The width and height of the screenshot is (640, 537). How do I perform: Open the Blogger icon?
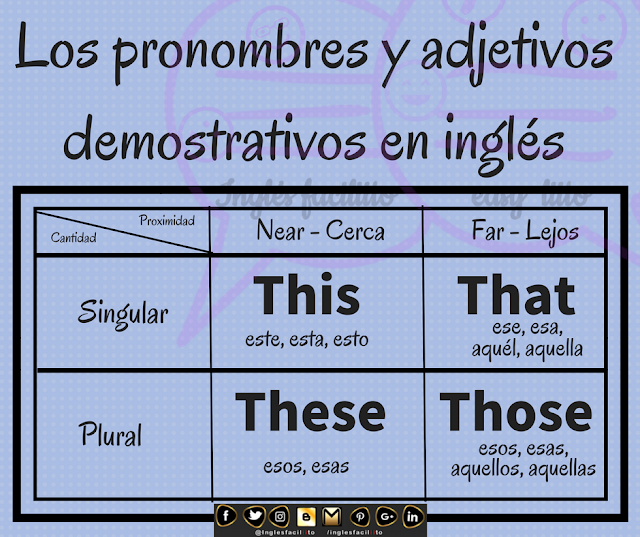click(x=306, y=517)
